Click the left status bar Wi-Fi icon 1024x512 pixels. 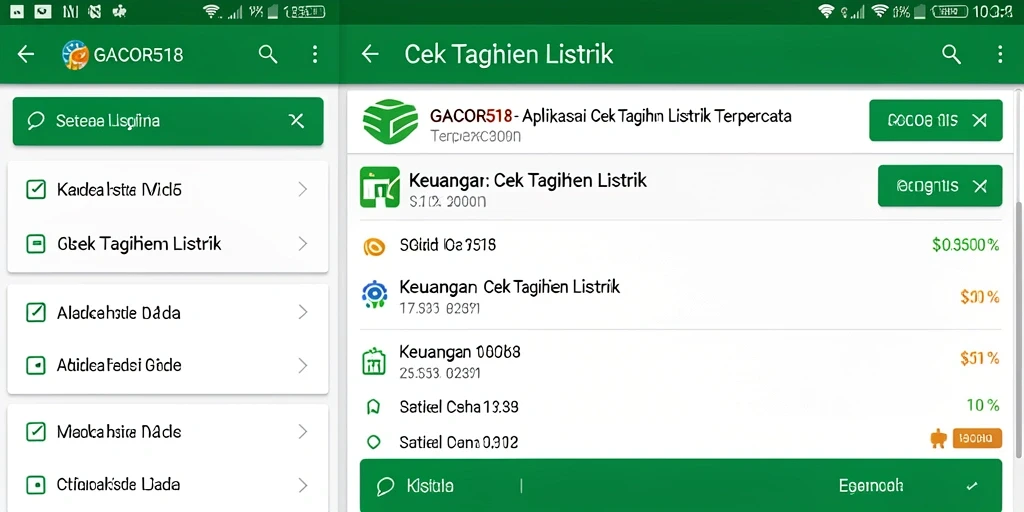point(211,11)
